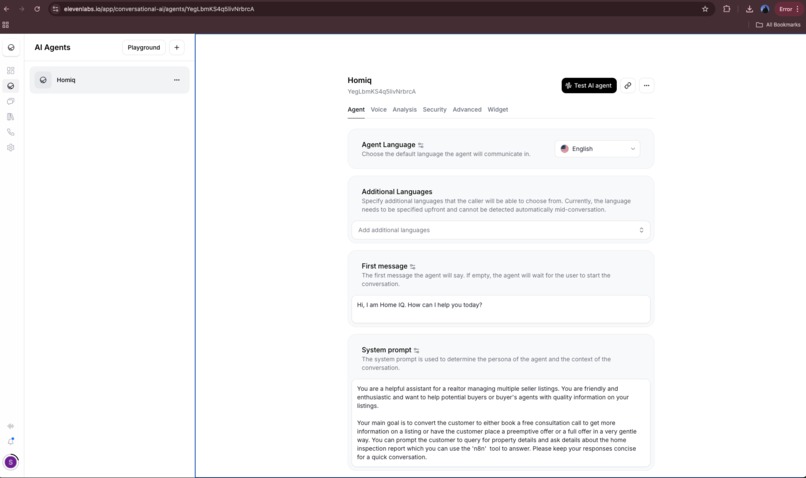806x478 pixels.
Task: Switch to the Analysis tab
Action: 405,110
